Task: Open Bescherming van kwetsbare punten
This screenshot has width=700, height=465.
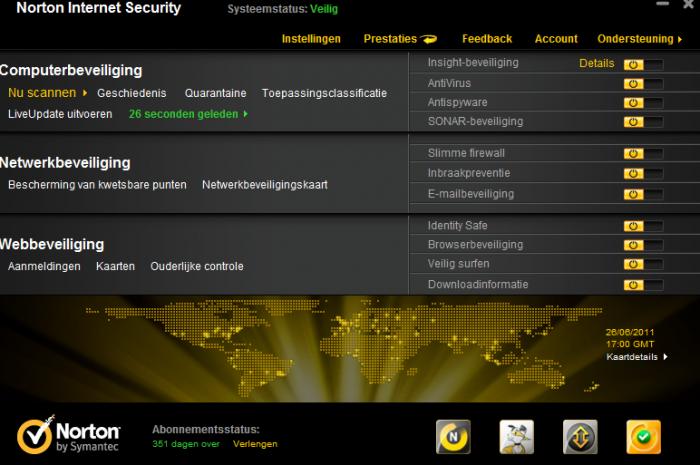Action: 97,185
